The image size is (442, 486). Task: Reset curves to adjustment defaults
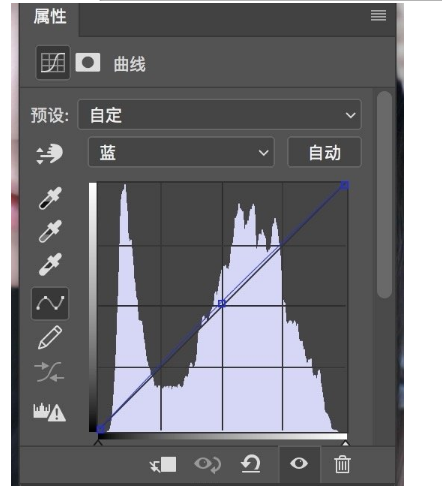251,464
